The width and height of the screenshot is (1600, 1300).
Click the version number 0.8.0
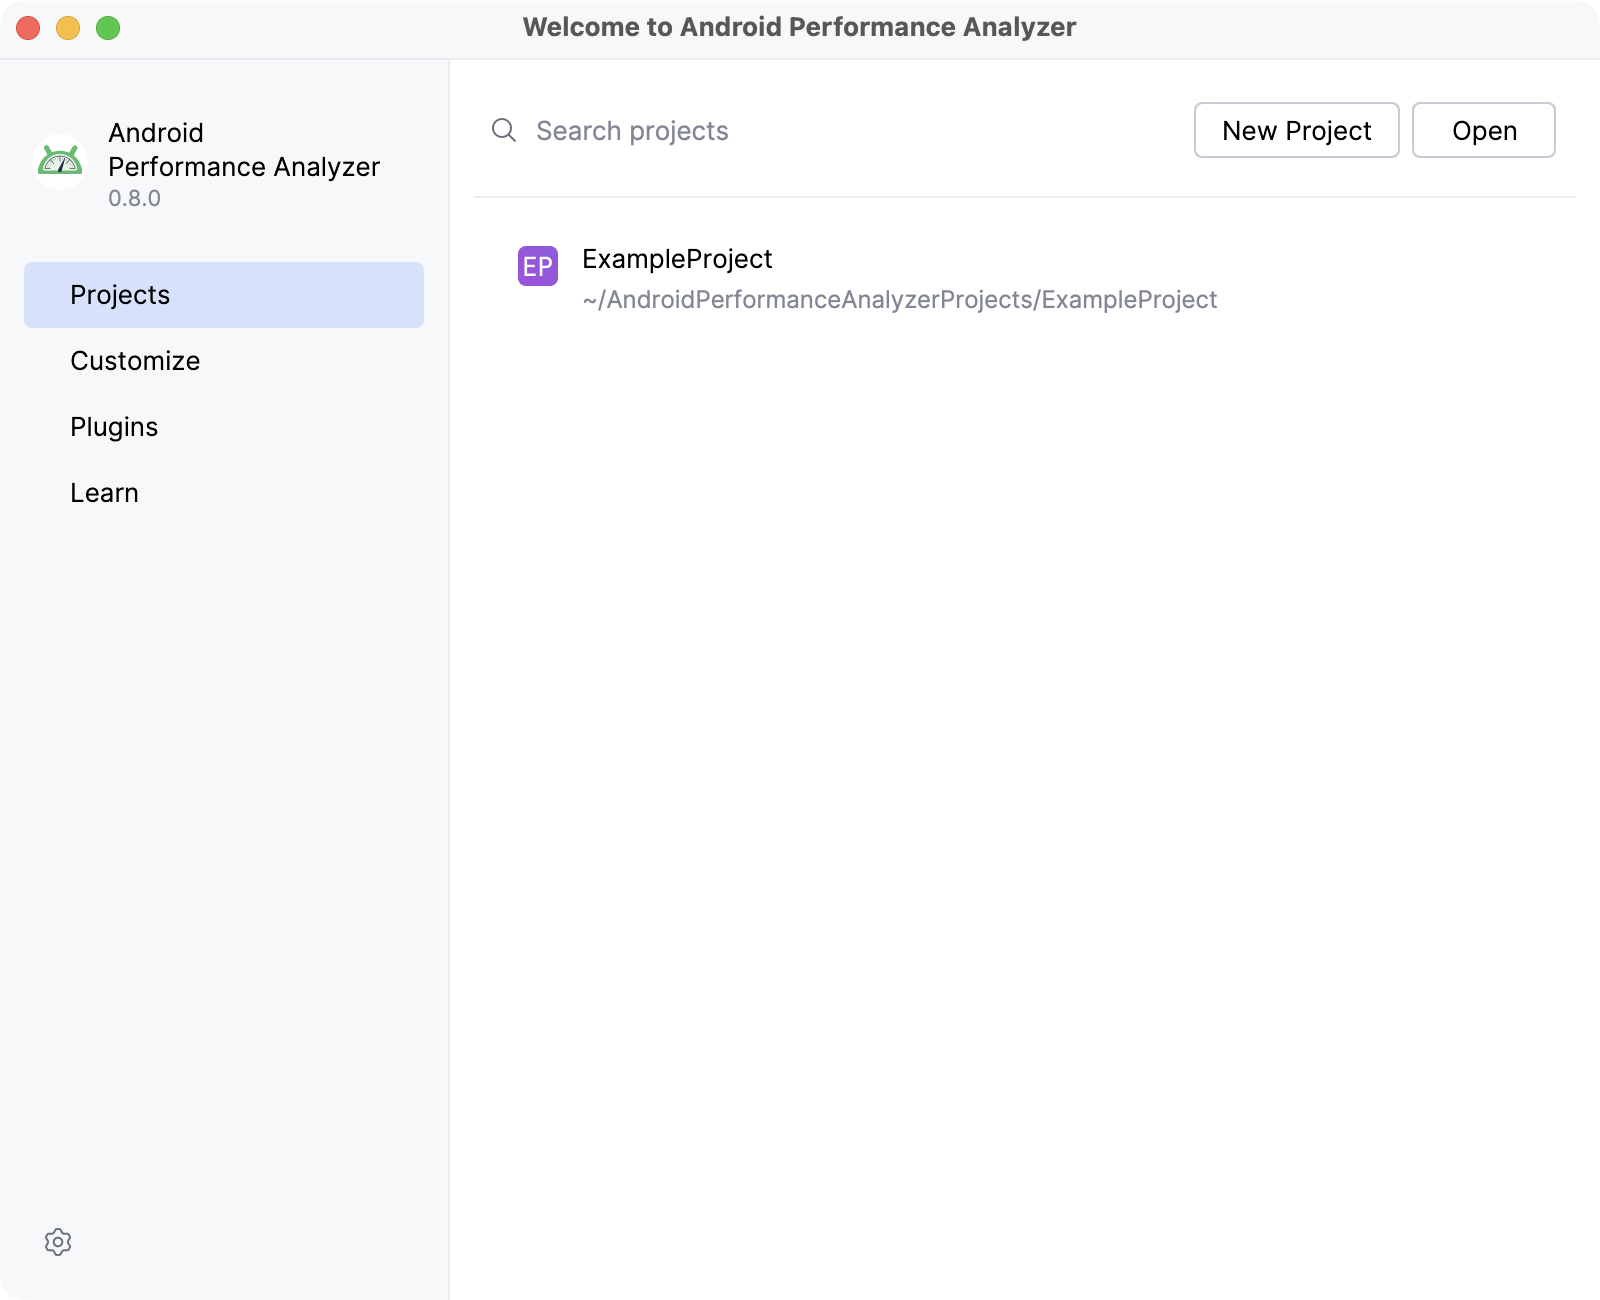click(x=135, y=198)
